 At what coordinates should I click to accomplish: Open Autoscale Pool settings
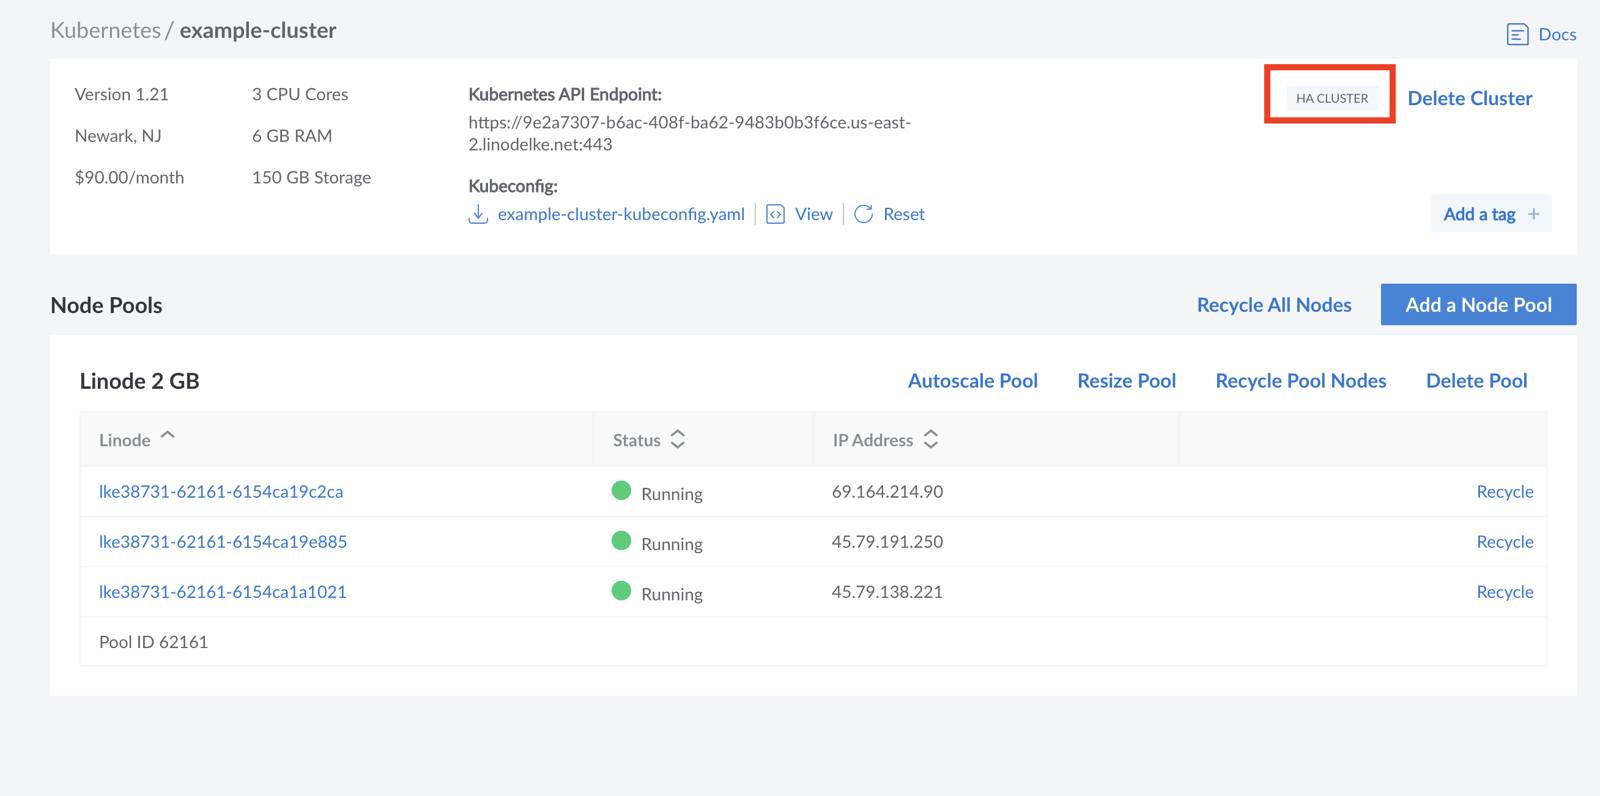(x=972, y=381)
